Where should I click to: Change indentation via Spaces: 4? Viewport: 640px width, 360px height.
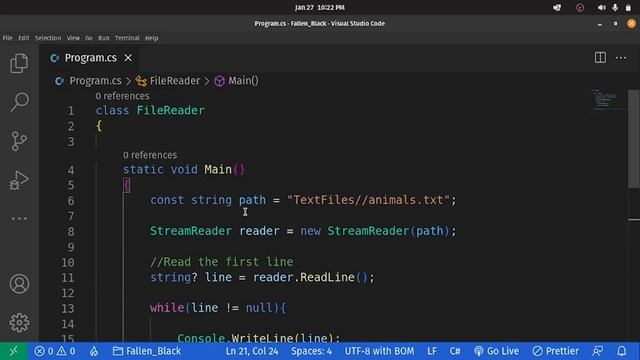point(311,351)
